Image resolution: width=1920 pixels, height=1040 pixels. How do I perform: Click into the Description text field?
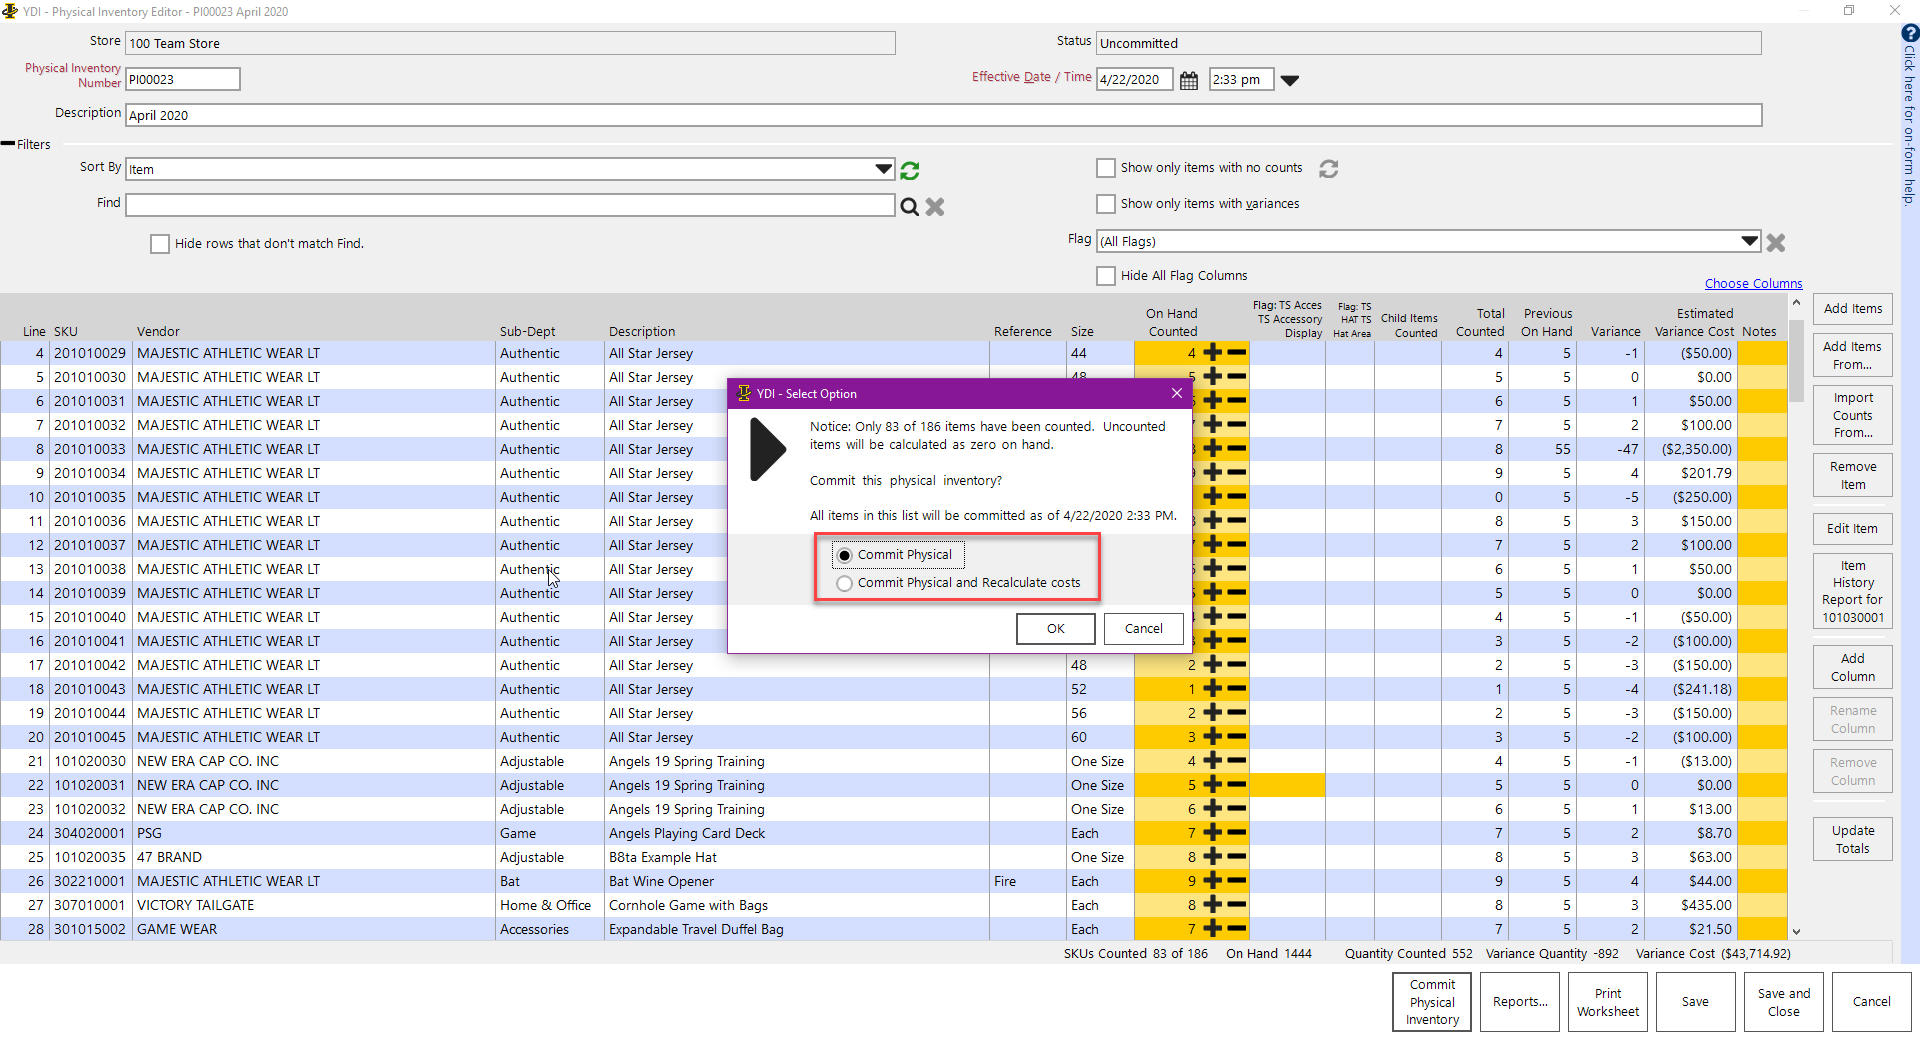942,116
